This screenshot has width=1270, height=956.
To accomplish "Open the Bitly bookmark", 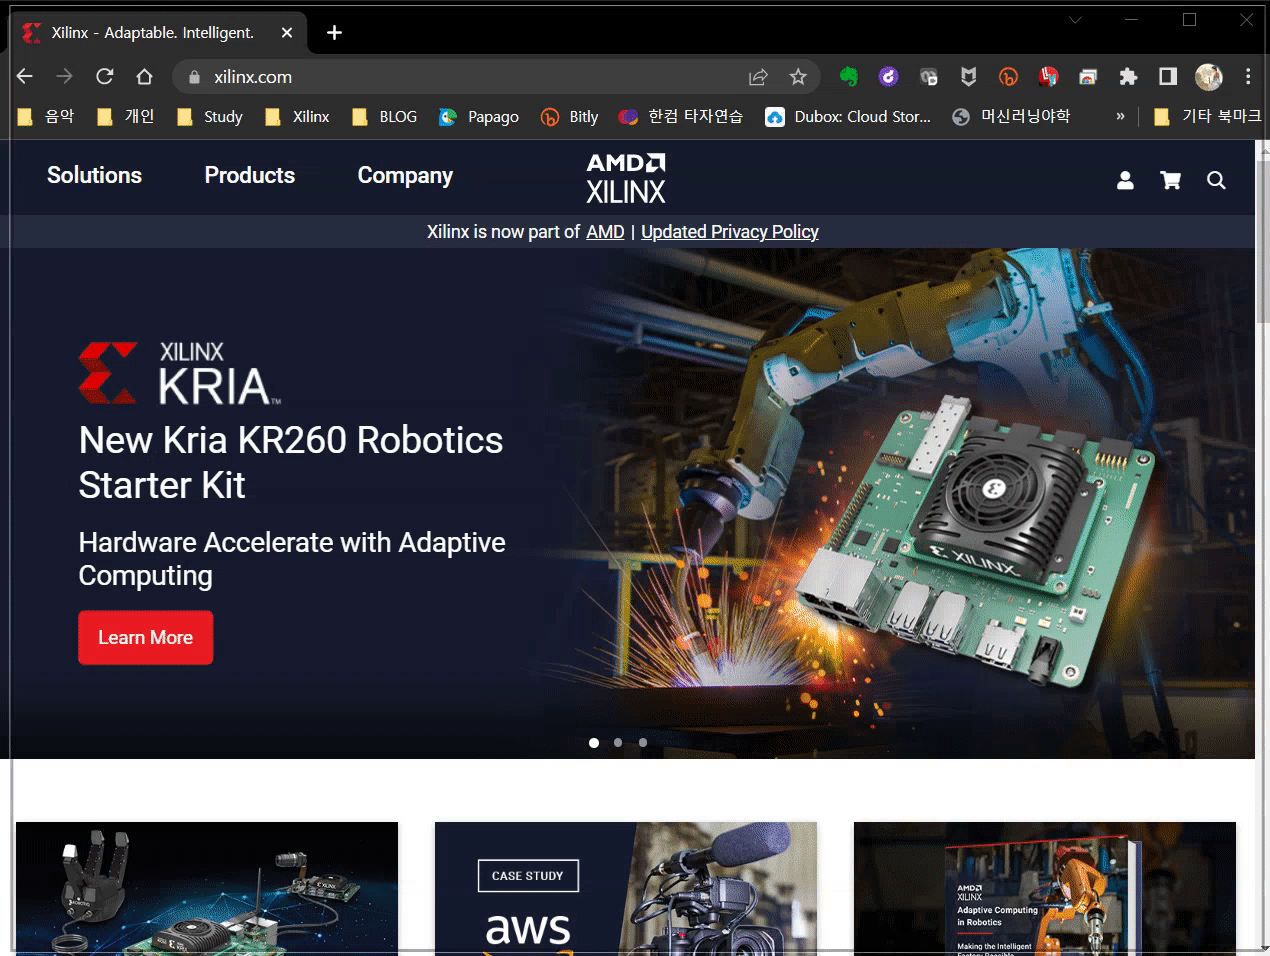I will 569,117.
